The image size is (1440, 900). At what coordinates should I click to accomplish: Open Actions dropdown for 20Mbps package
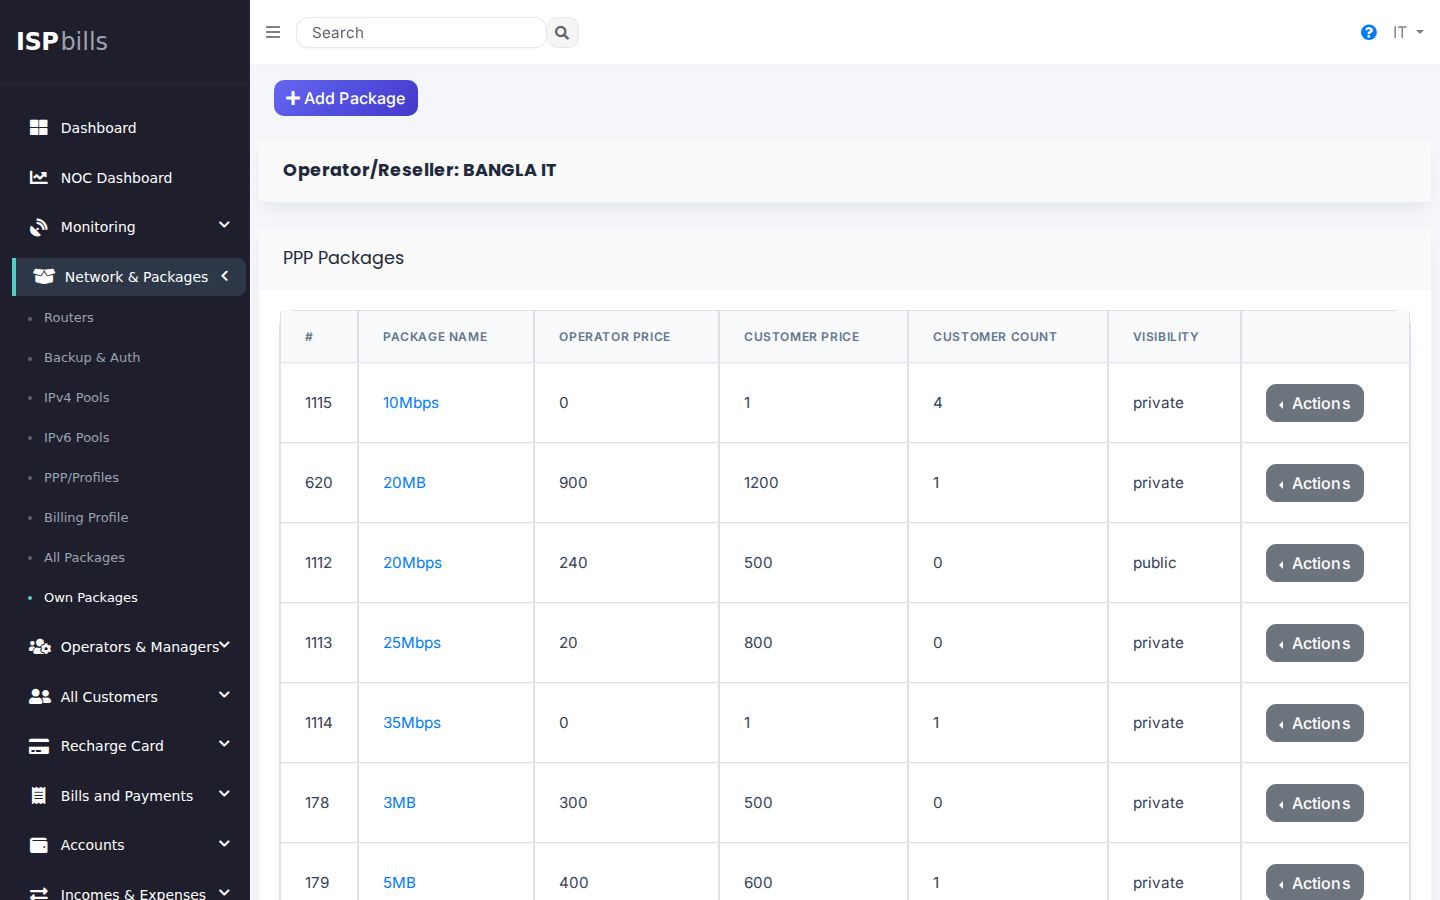click(x=1314, y=563)
